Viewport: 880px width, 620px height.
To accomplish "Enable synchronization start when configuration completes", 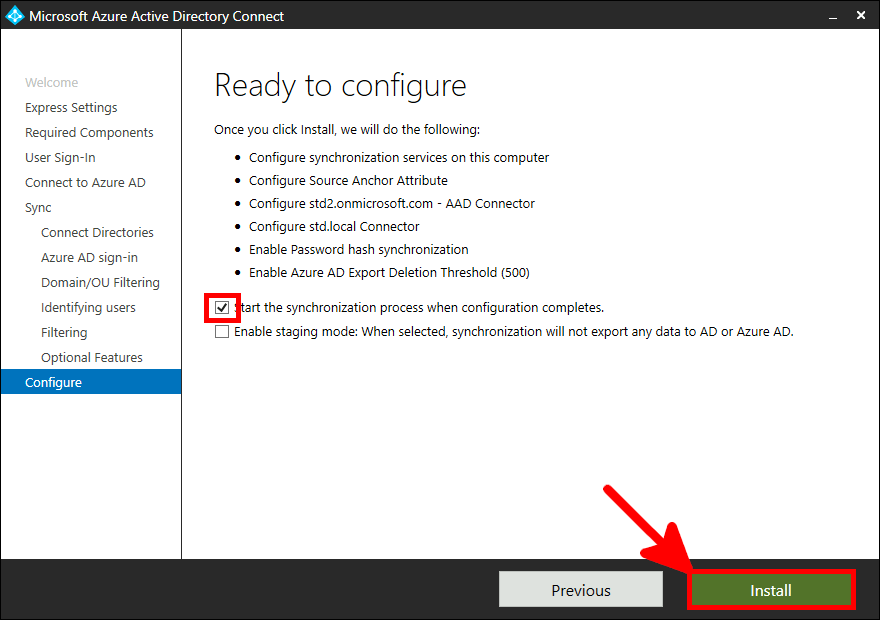I will coord(222,307).
